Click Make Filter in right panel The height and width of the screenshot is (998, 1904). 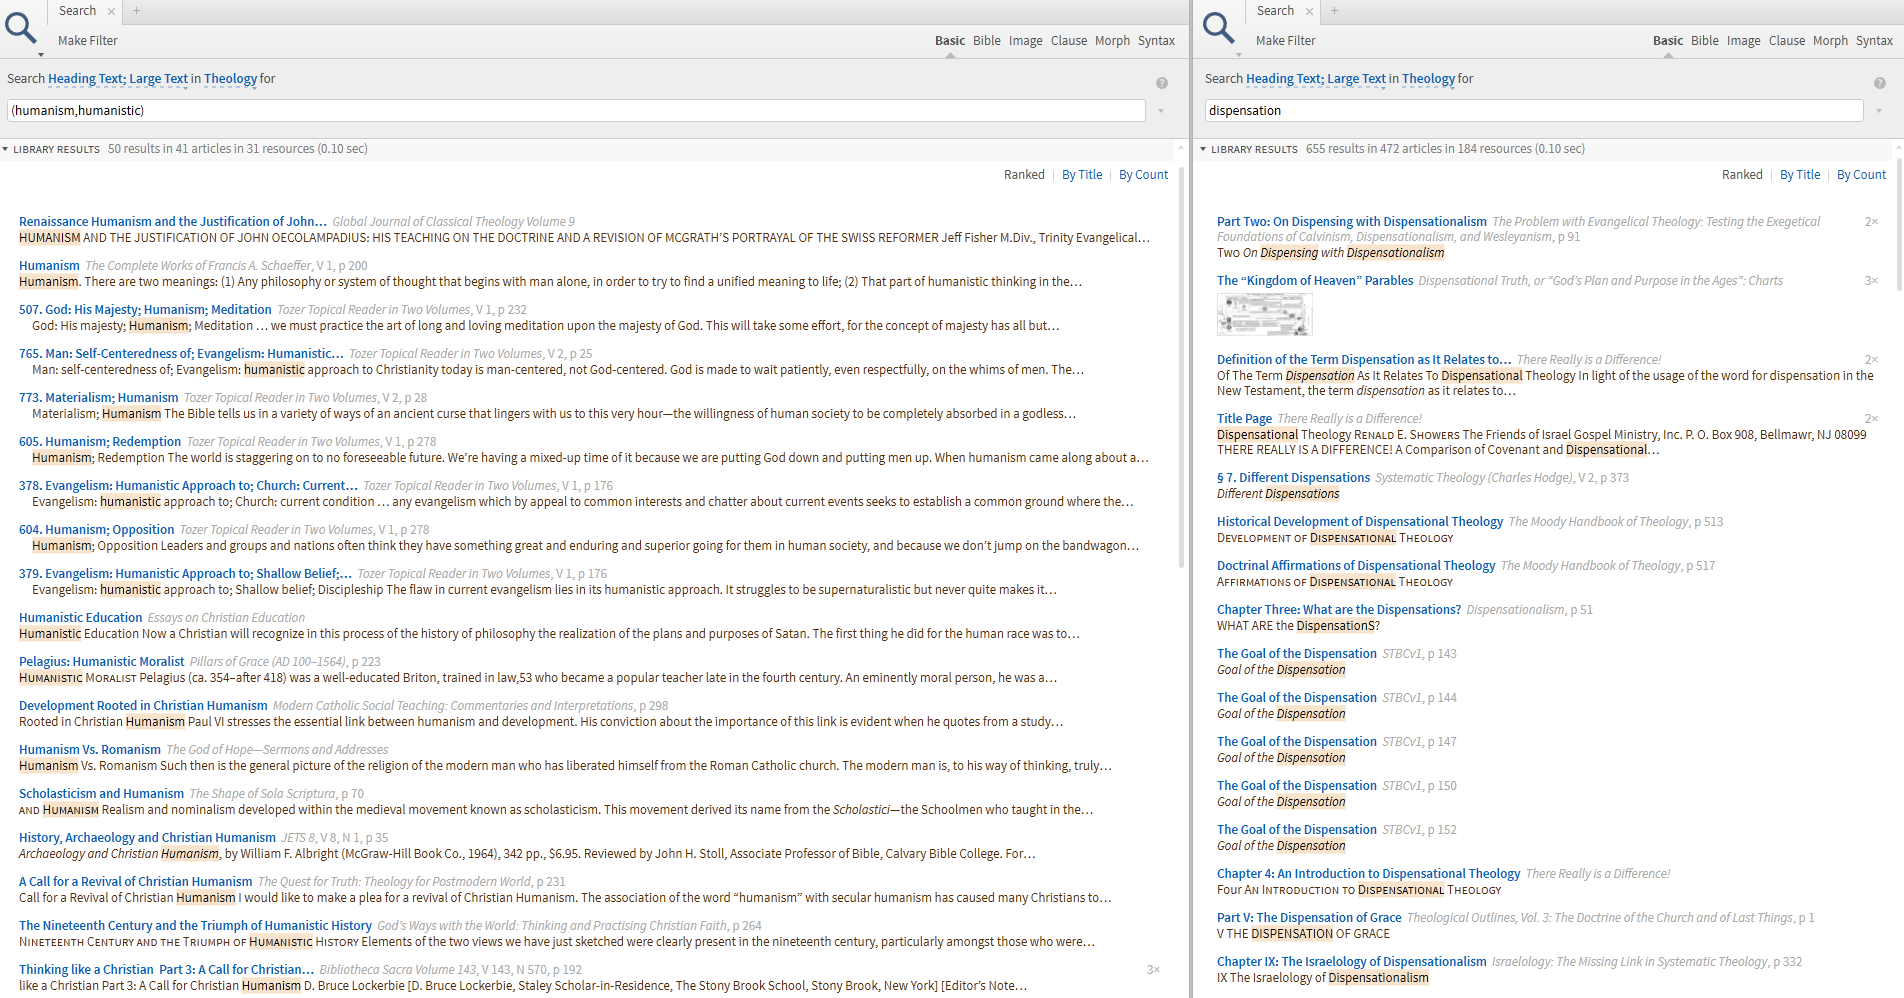point(1285,41)
